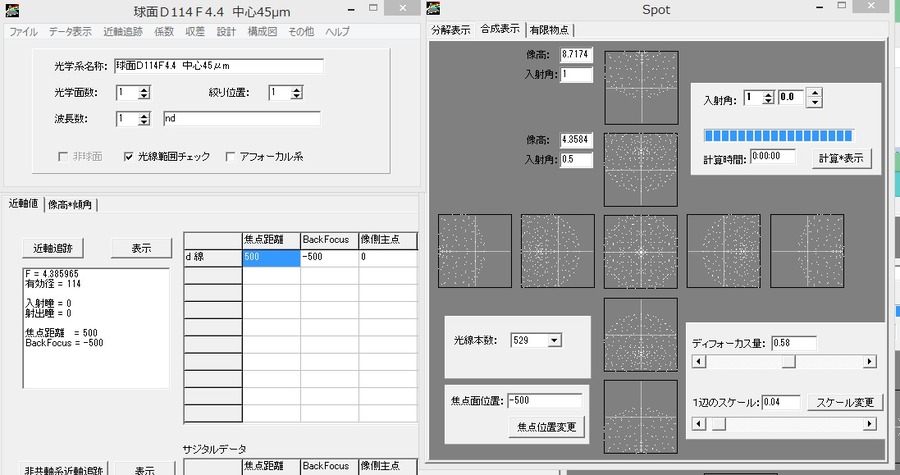
Task: Click the top spot diagram for 8.7174
Action: 641,88
